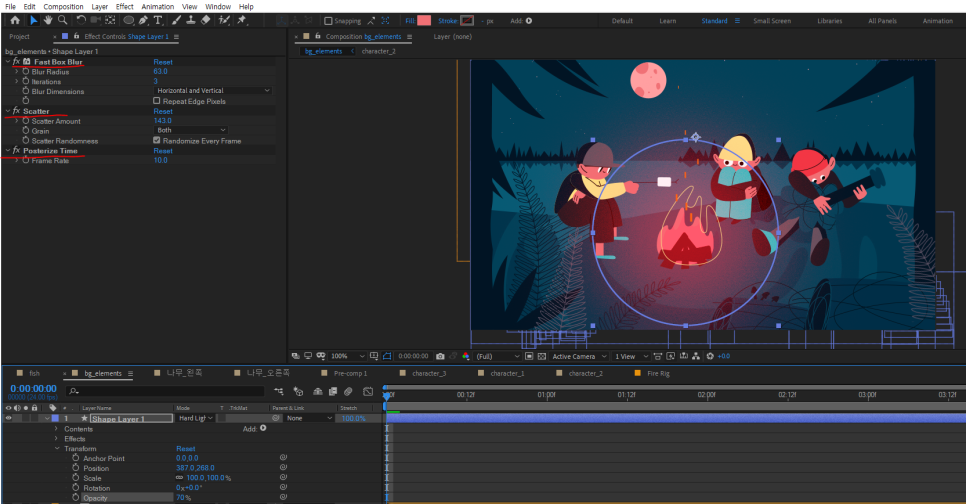This screenshot has width=966, height=504.
Task: Open the 1 View layout dropdown
Action: click(x=631, y=356)
